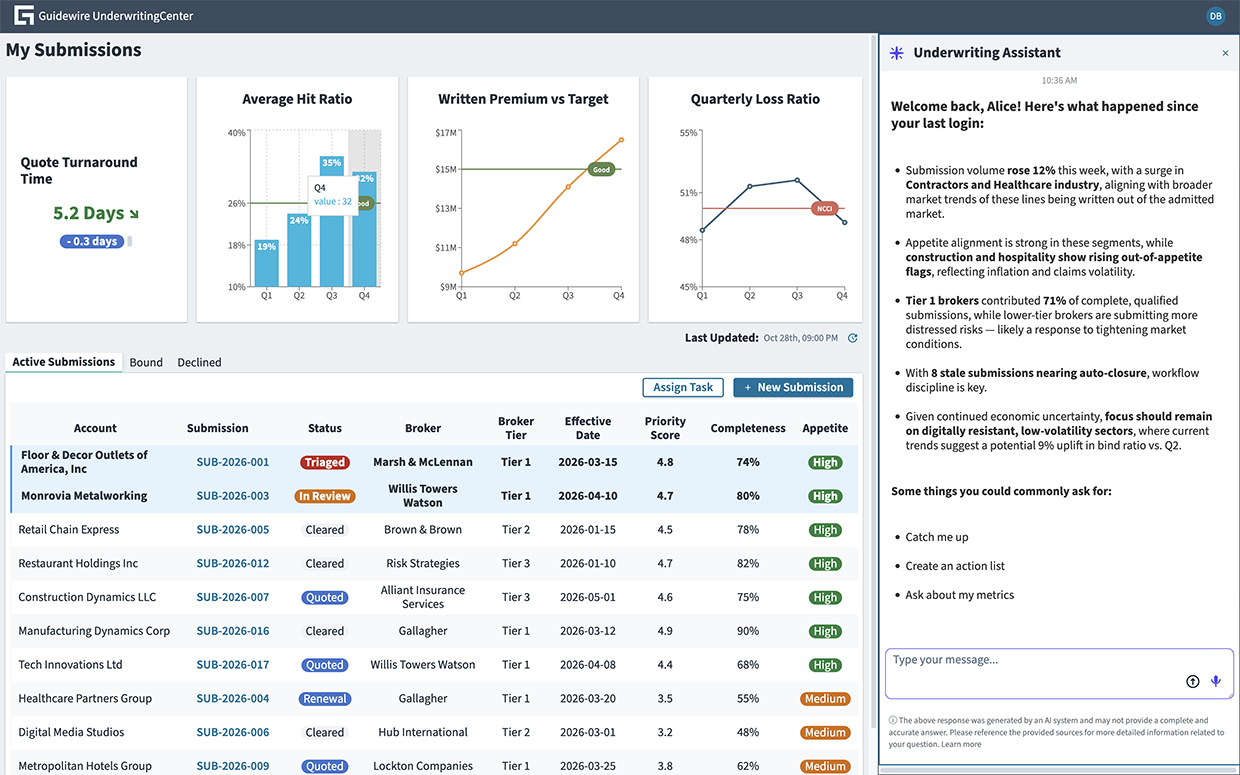The image size is (1240, 775).
Task: Open the DB user avatar menu
Action: coord(1215,16)
